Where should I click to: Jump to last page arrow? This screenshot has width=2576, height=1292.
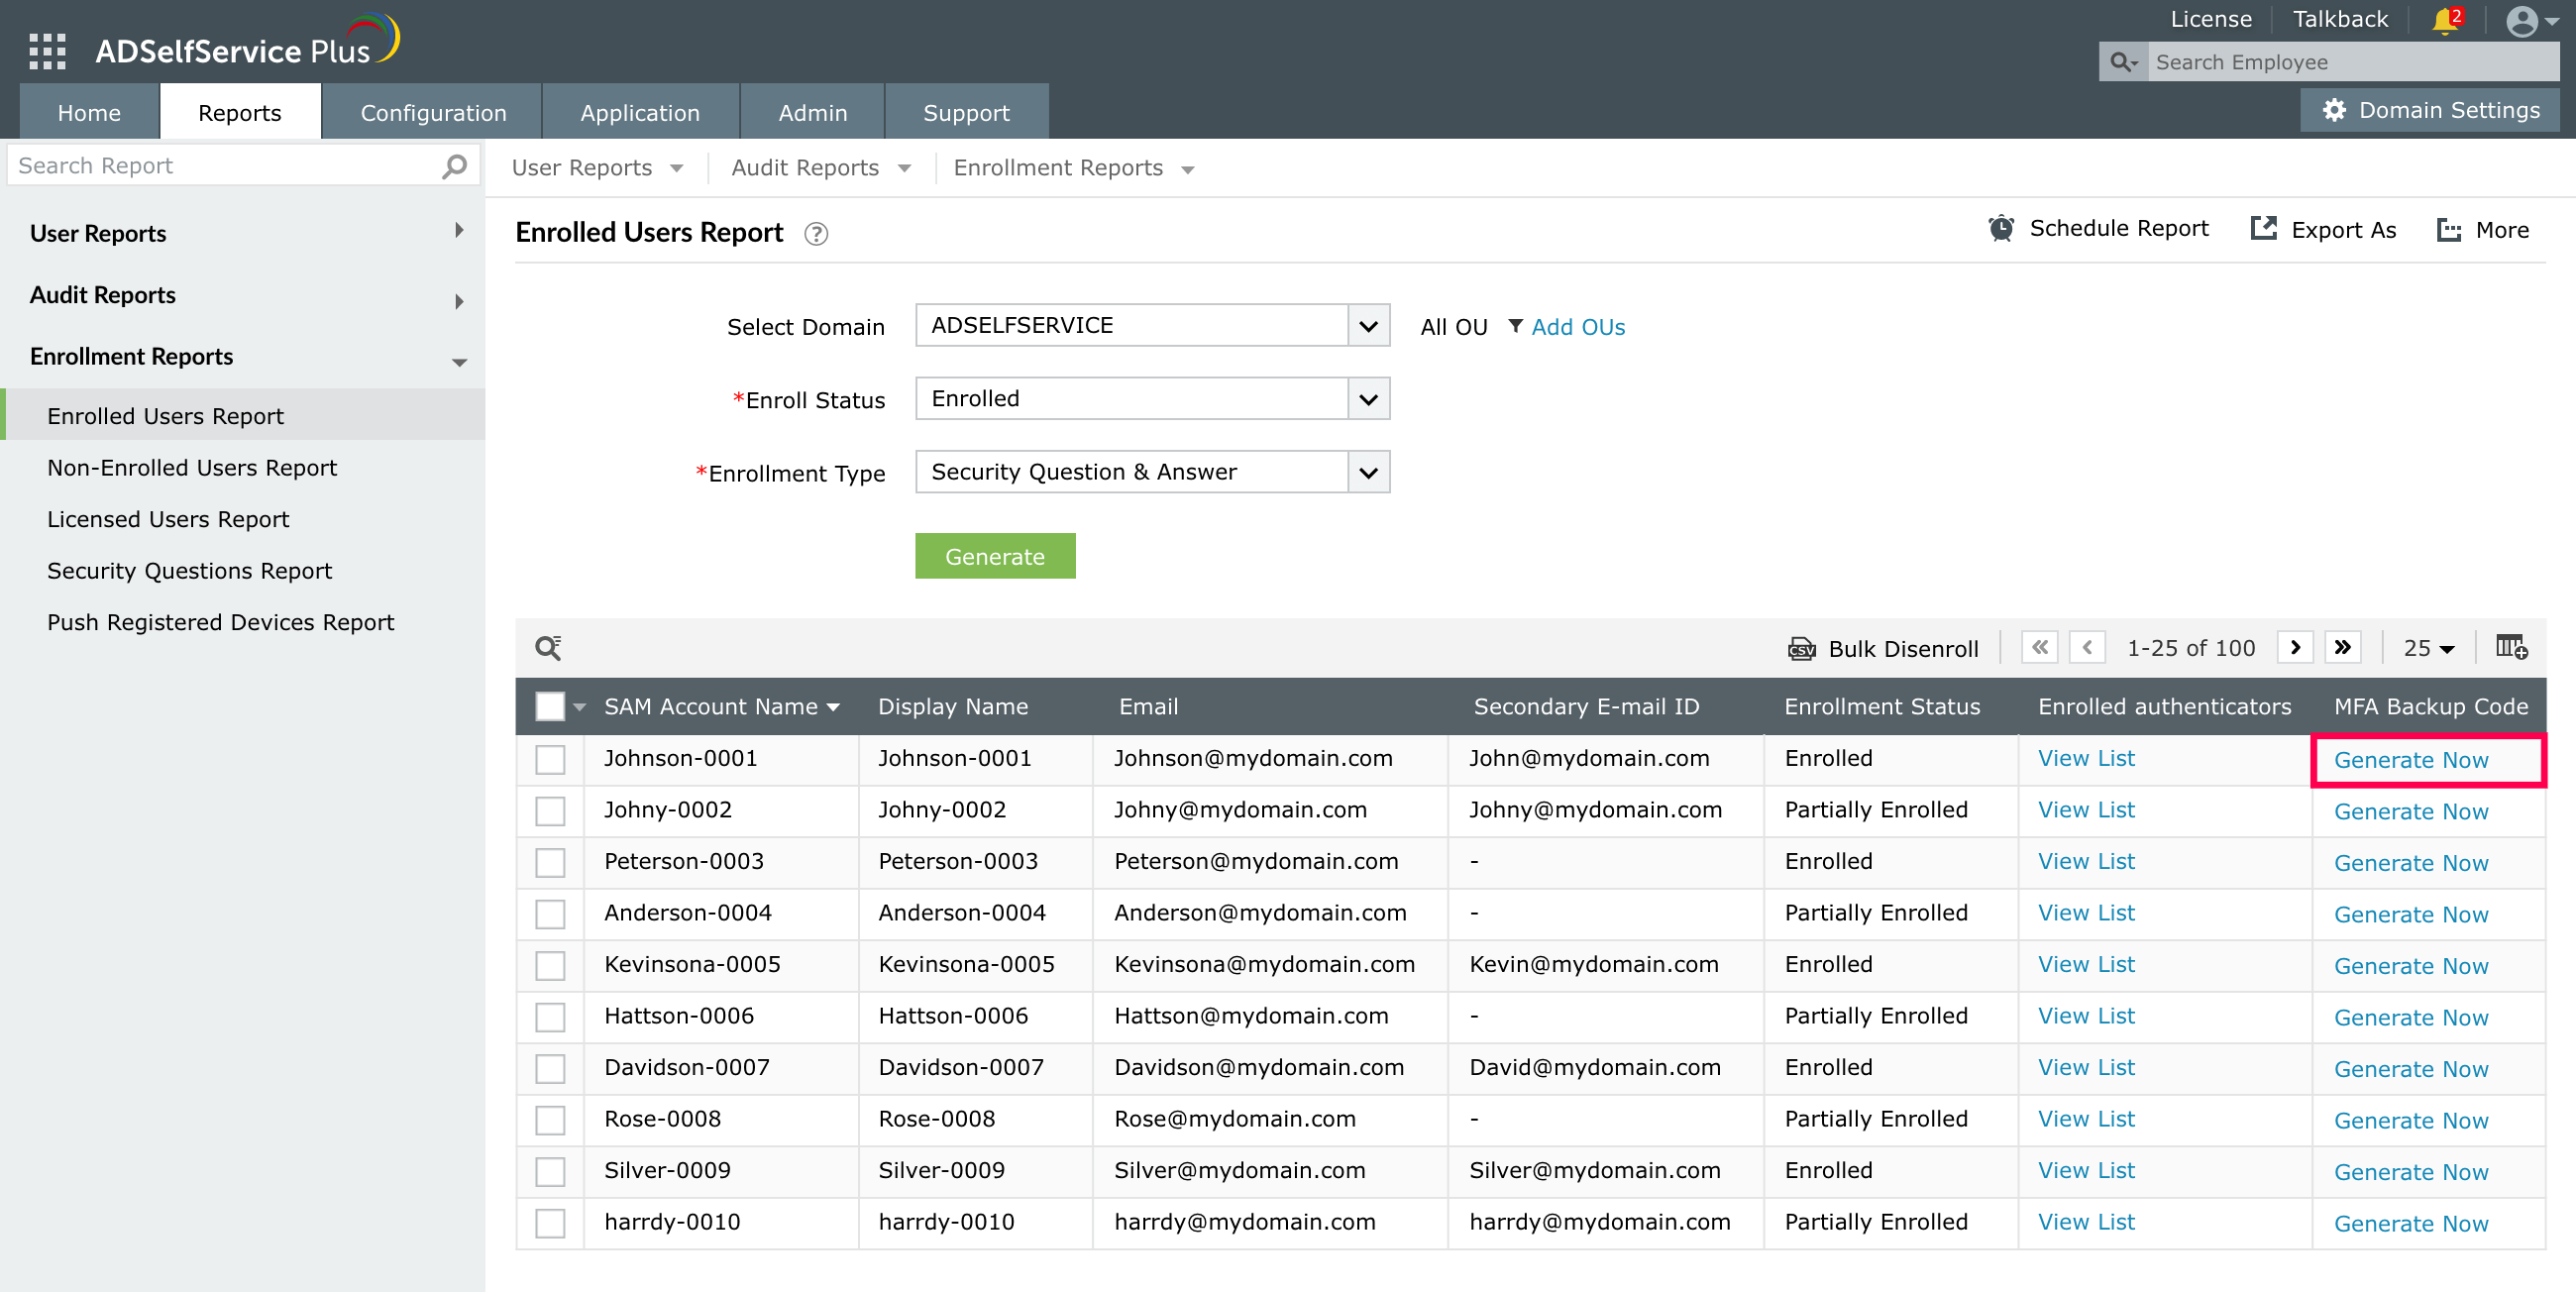(2342, 648)
